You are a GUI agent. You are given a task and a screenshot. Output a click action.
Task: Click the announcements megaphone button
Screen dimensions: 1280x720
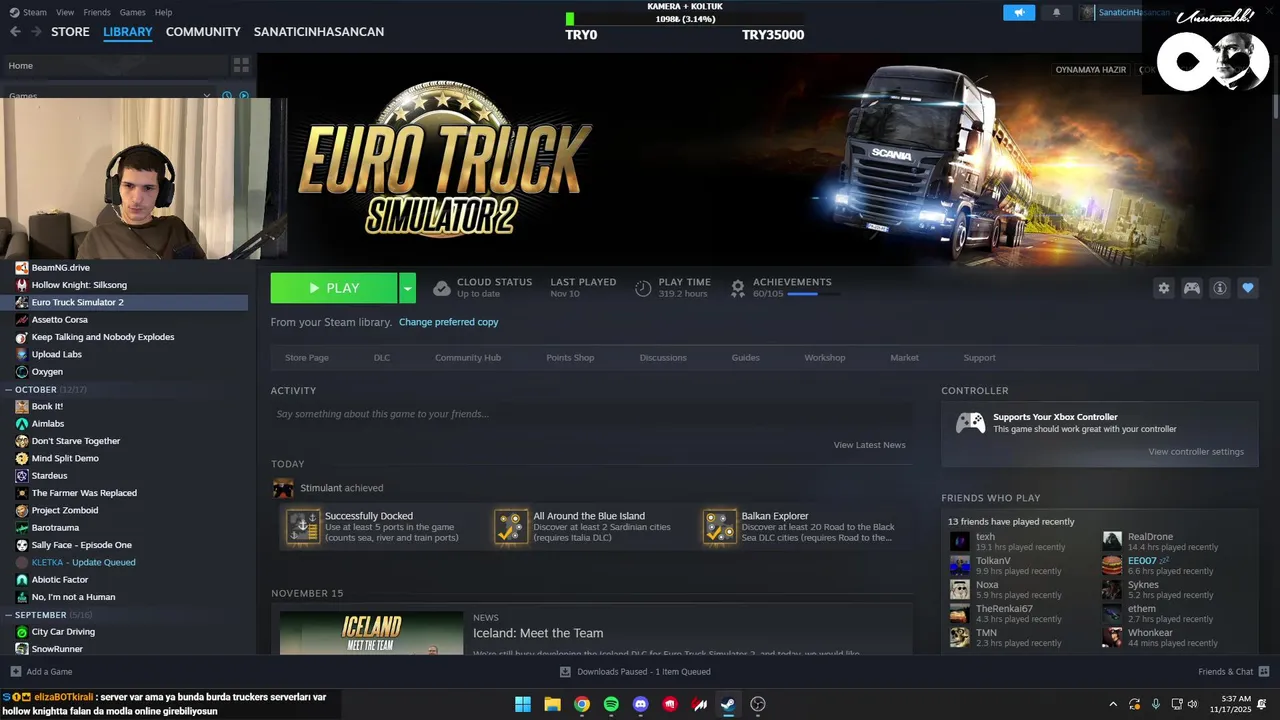pos(1019,12)
